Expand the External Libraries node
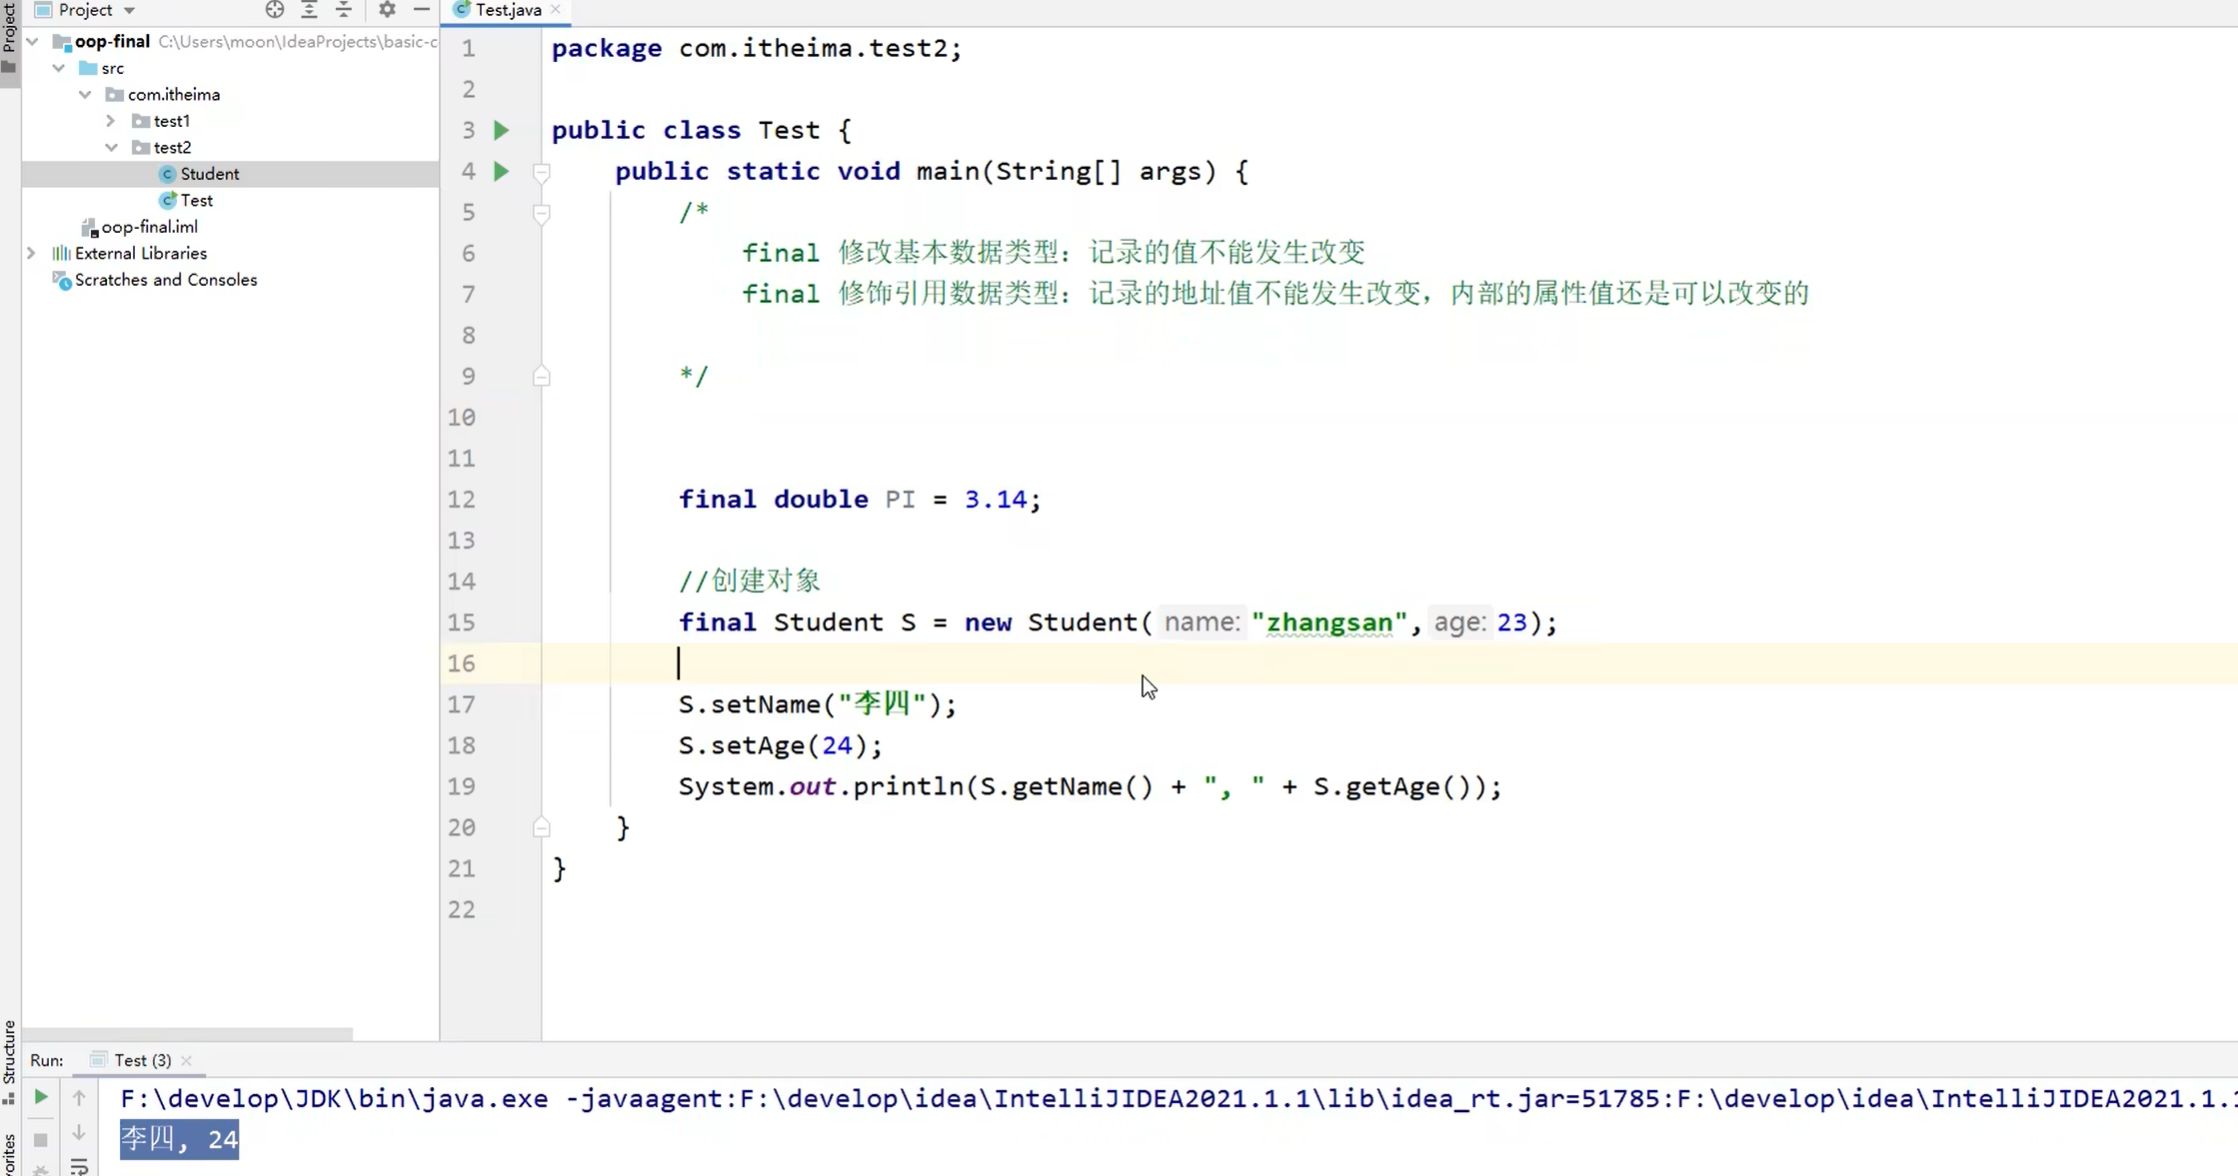 [x=31, y=253]
